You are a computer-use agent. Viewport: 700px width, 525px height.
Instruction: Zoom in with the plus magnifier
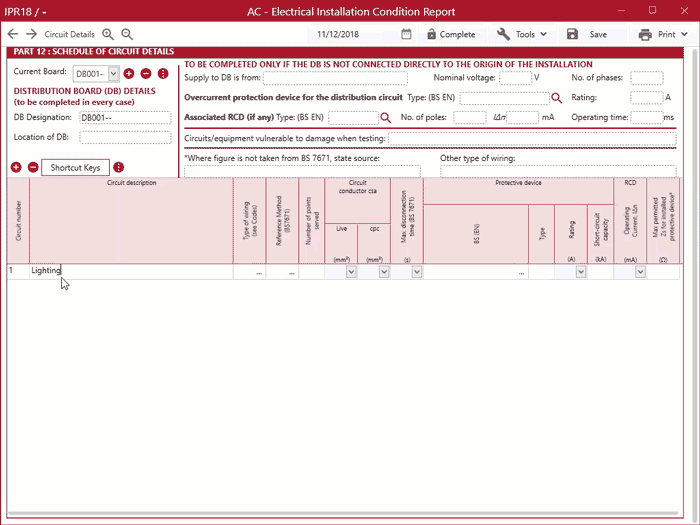point(108,34)
